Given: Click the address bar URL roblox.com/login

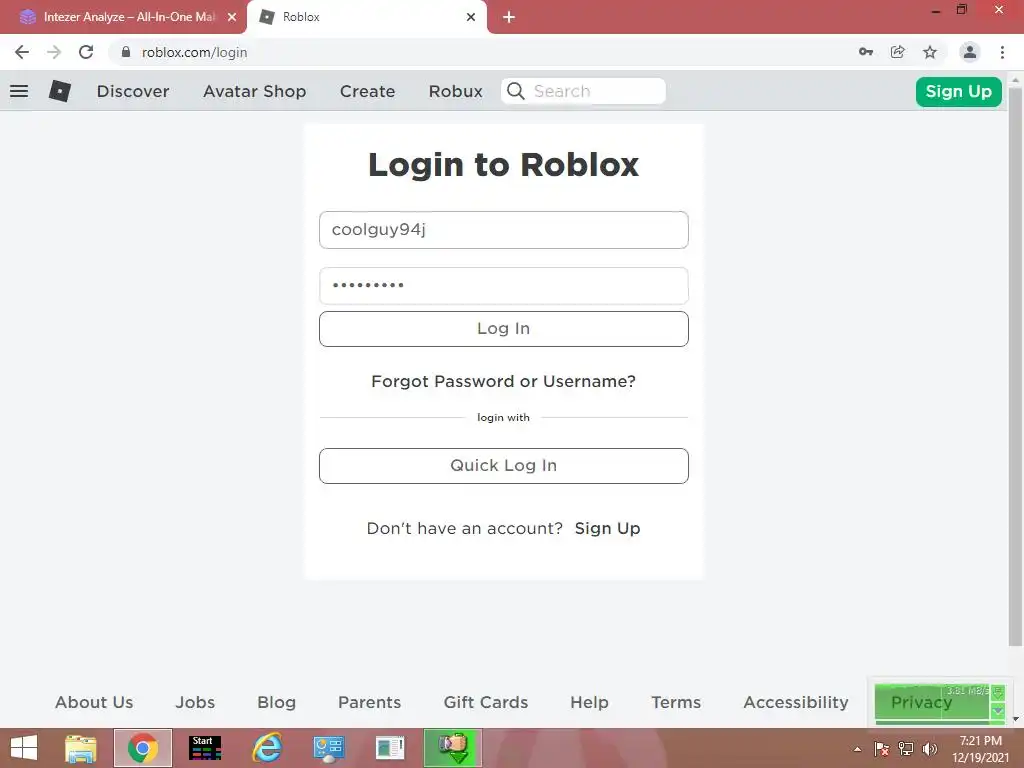Looking at the screenshot, I should pos(195,52).
